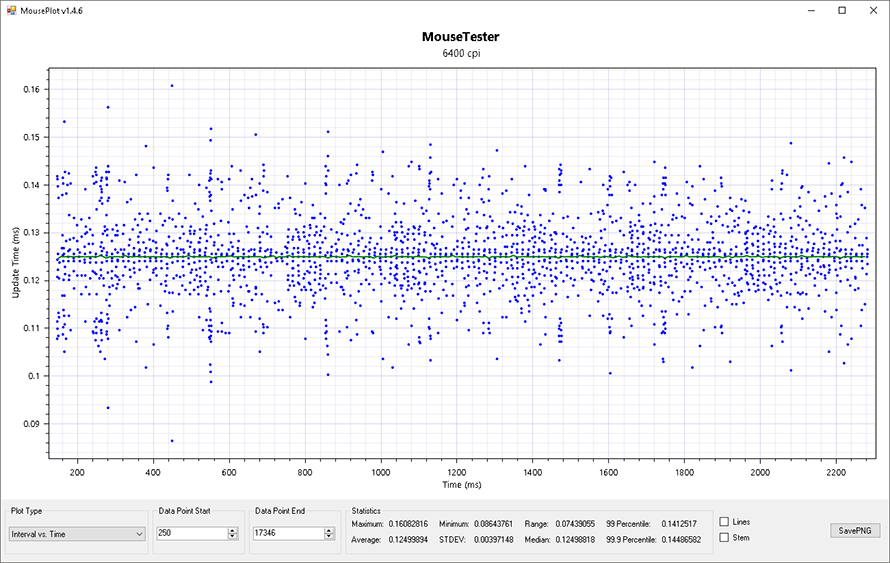
Task: Click the 0.09 y-axis tick label
Action: tap(31, 424)
